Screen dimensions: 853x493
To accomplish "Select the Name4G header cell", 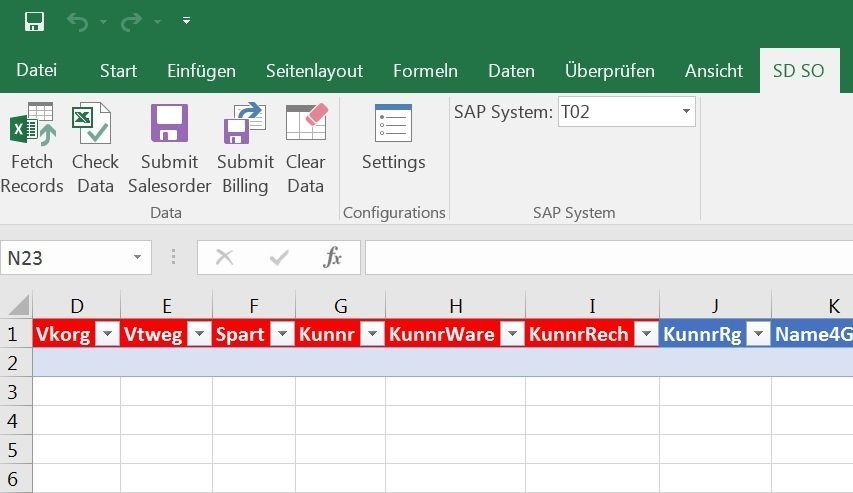I will click(x=812, y=334).
